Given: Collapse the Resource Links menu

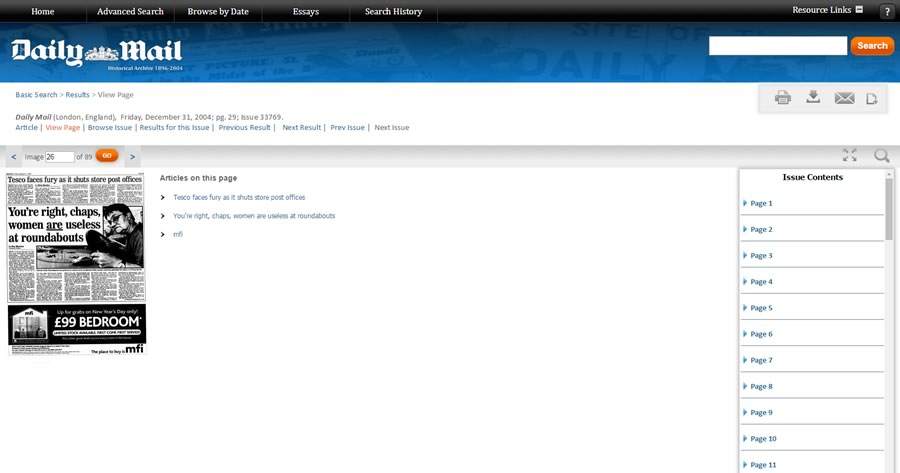Looking at the screenshot, I should tap(859, 9).
